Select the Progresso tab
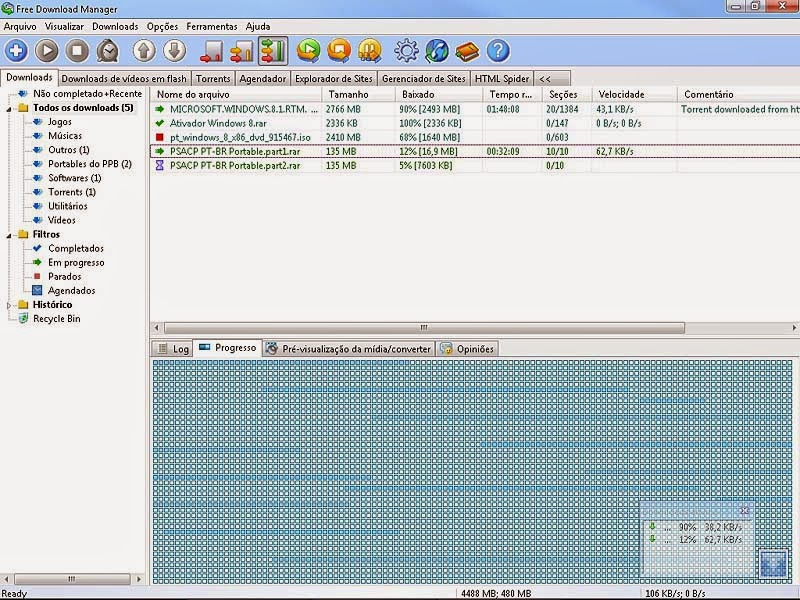Screen dimensions: 800x600 [x=228, y=348]
